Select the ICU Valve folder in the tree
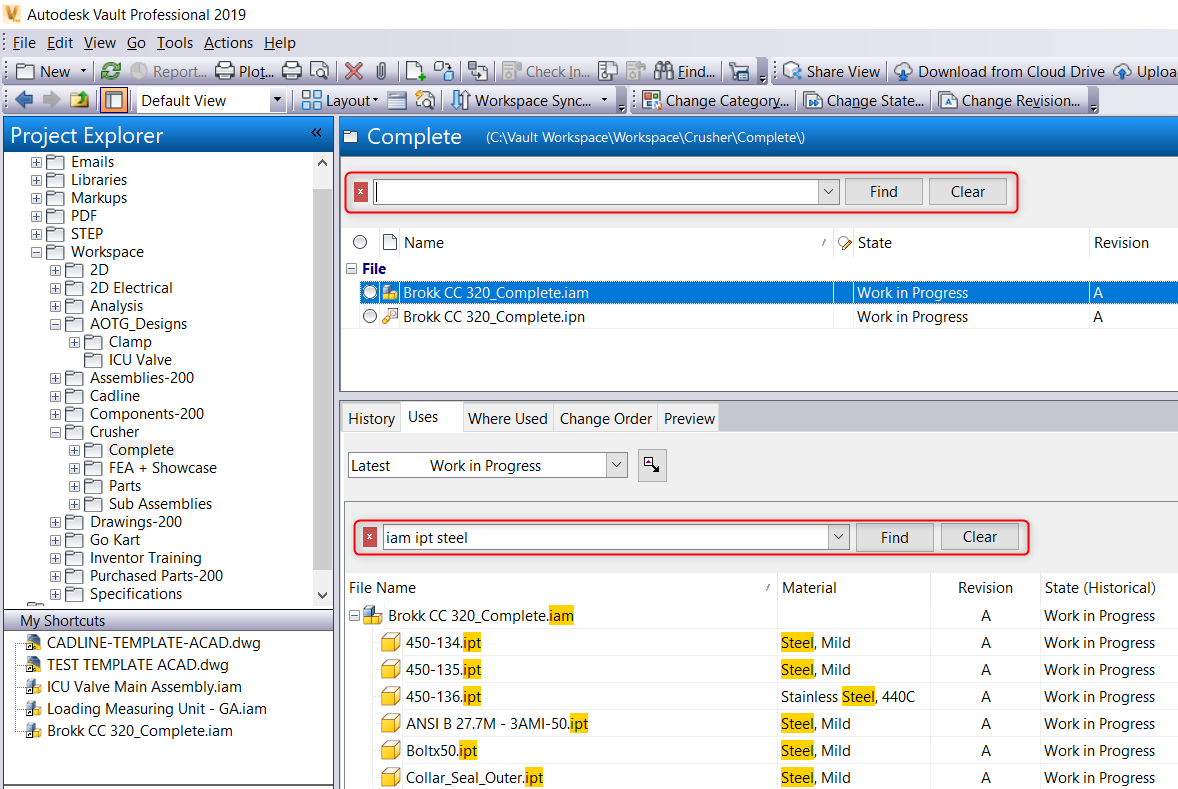Screen dimensions: 1178x789 [x=140, y=360]
